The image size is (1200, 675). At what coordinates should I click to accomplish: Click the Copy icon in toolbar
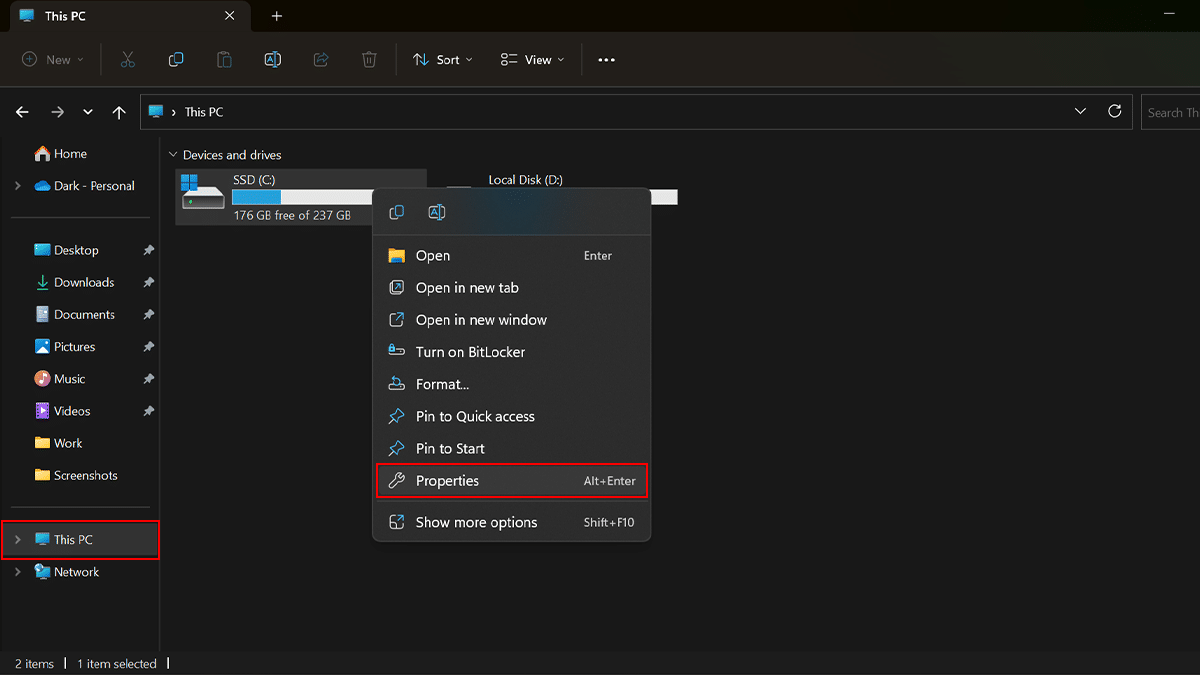click(x=176, y=60)
